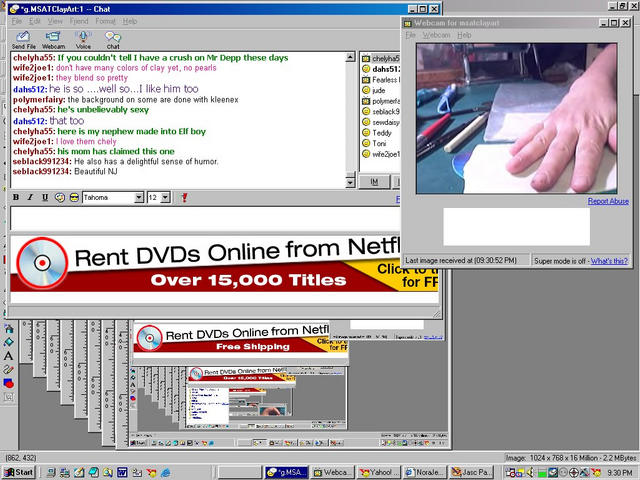The width and height of the screenshot is (640, 480).
Task: Open the Help menu in Webcam window
Action: (464, 35)
